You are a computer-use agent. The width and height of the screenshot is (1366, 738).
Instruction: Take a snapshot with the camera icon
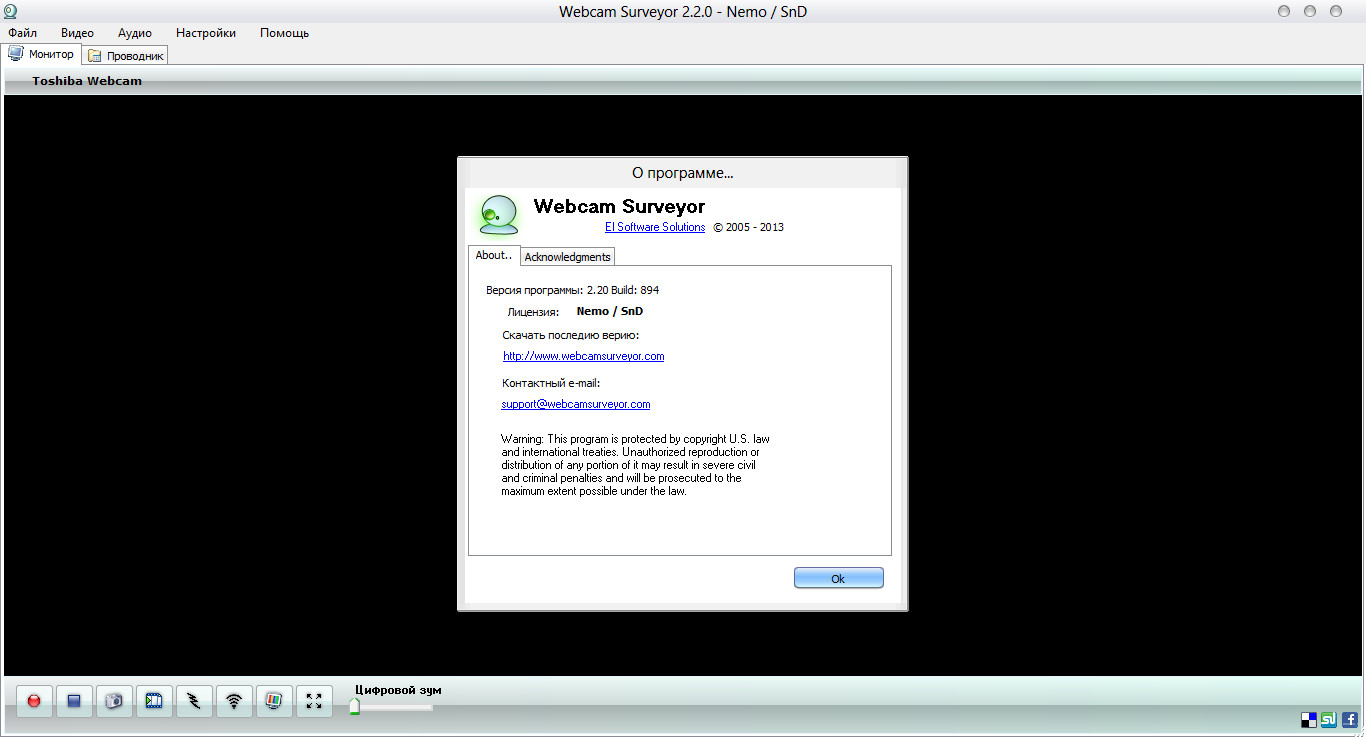pos(114,701)
